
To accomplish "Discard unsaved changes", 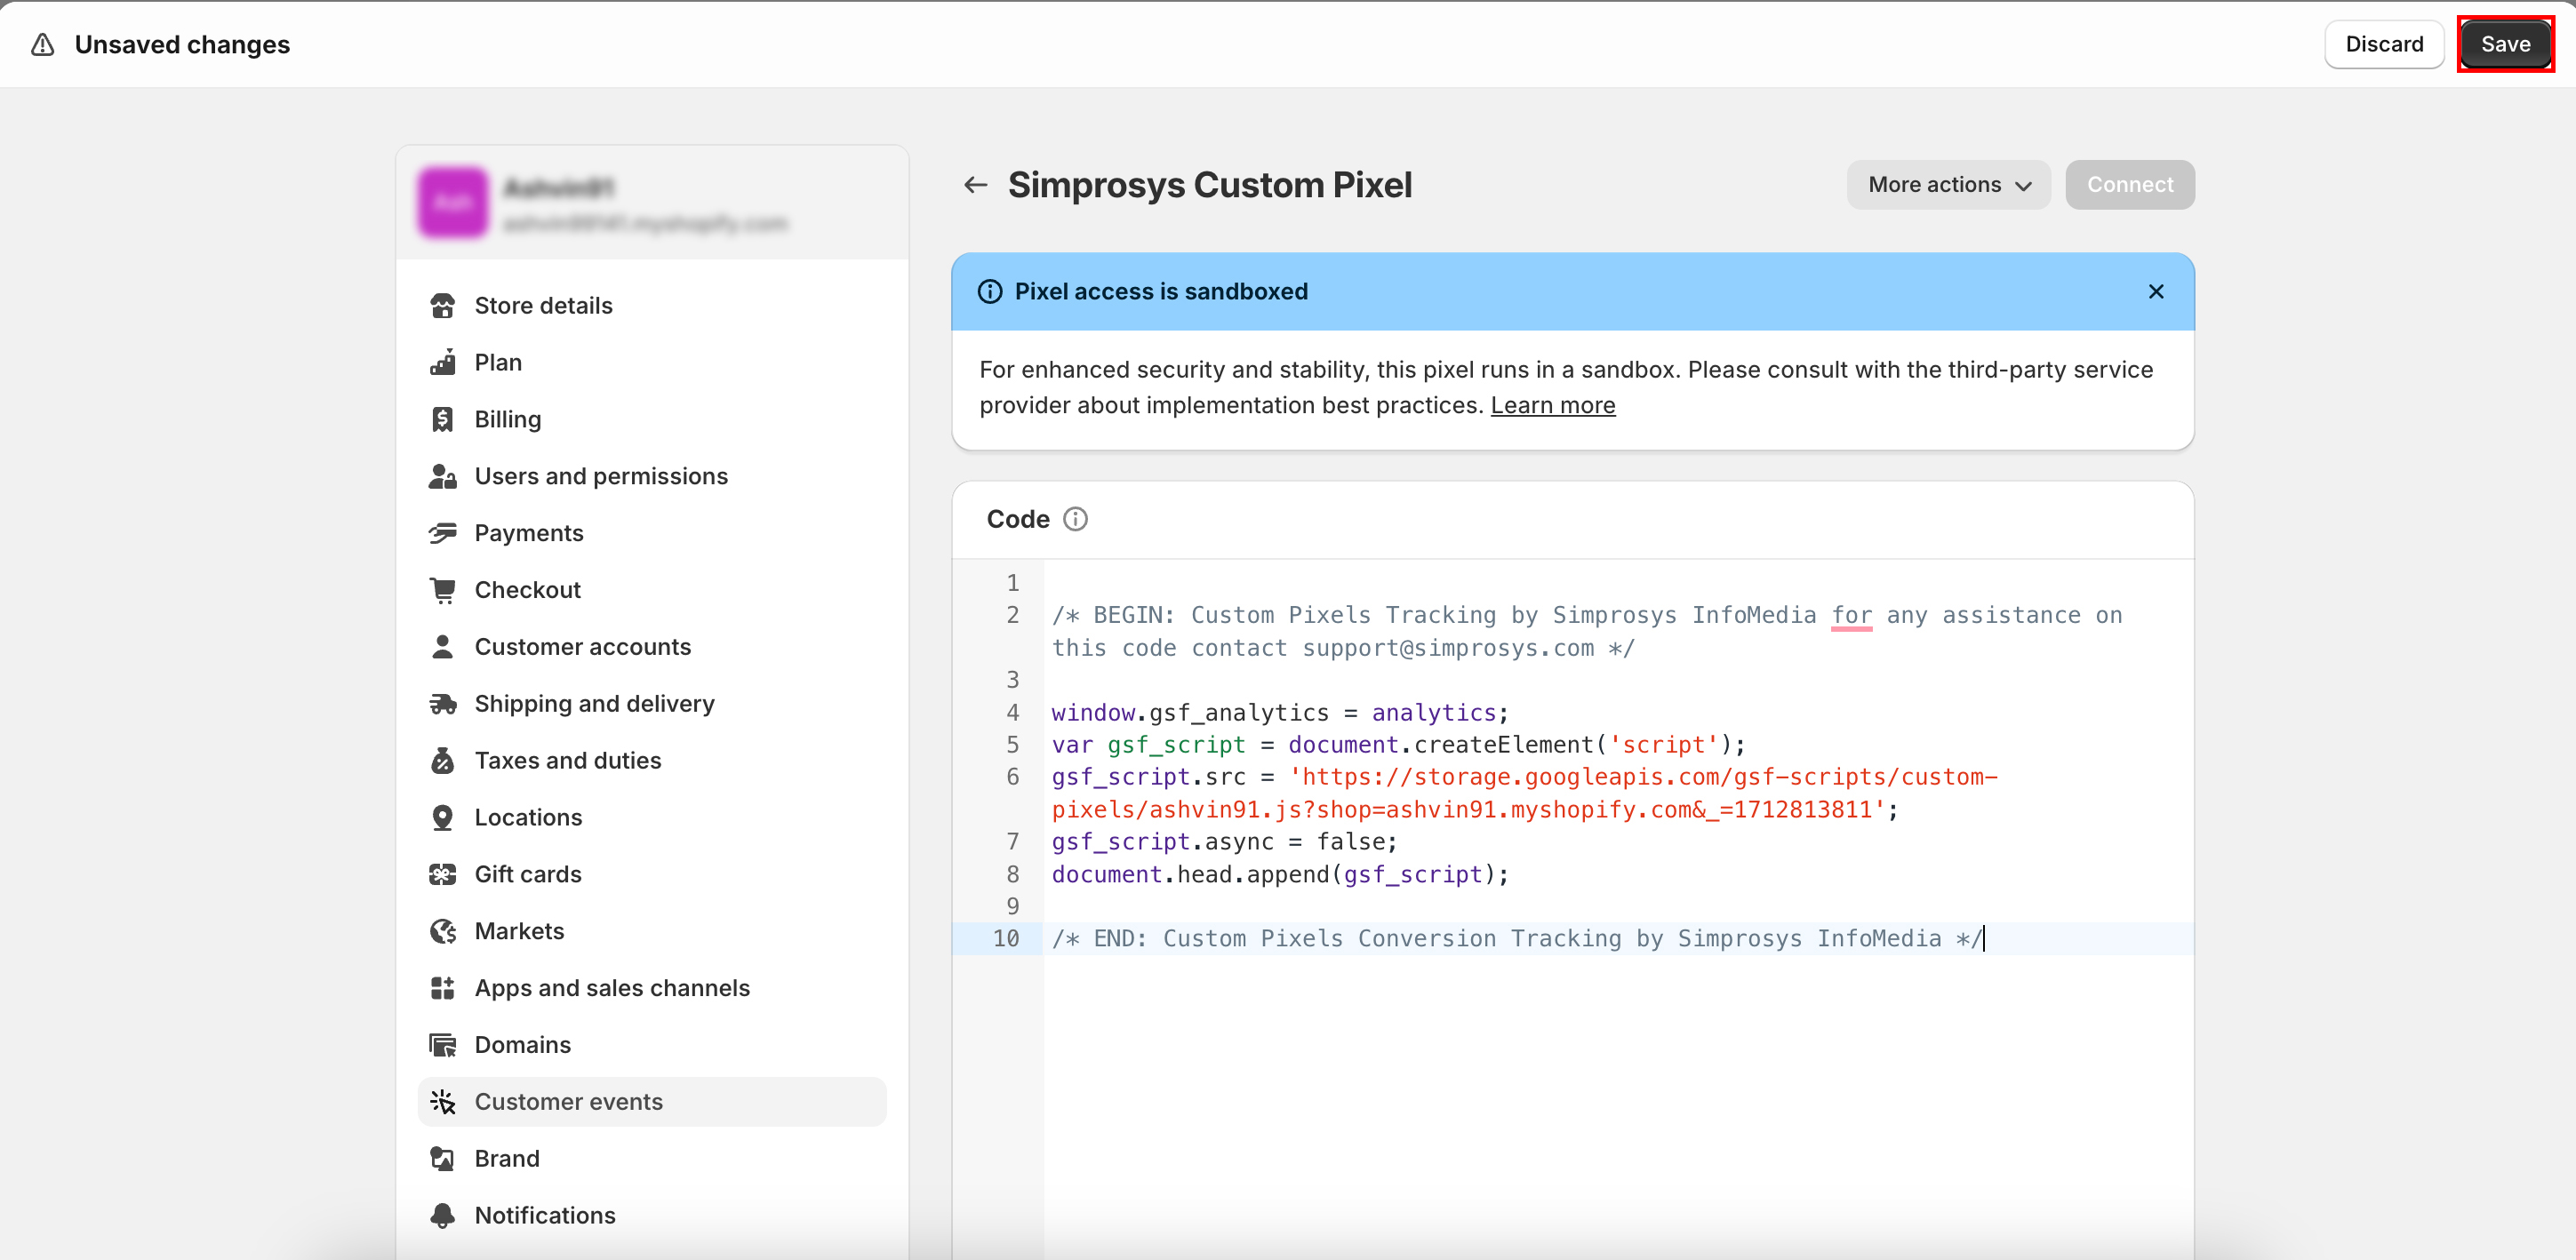I will (x=2384, y=44).
